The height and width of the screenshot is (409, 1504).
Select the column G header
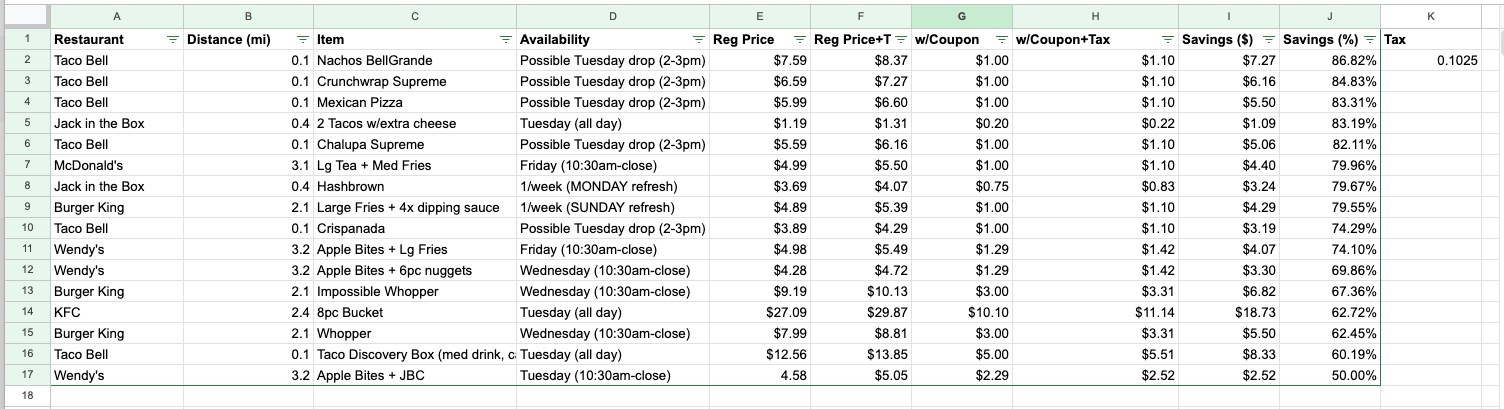[961, 16]
